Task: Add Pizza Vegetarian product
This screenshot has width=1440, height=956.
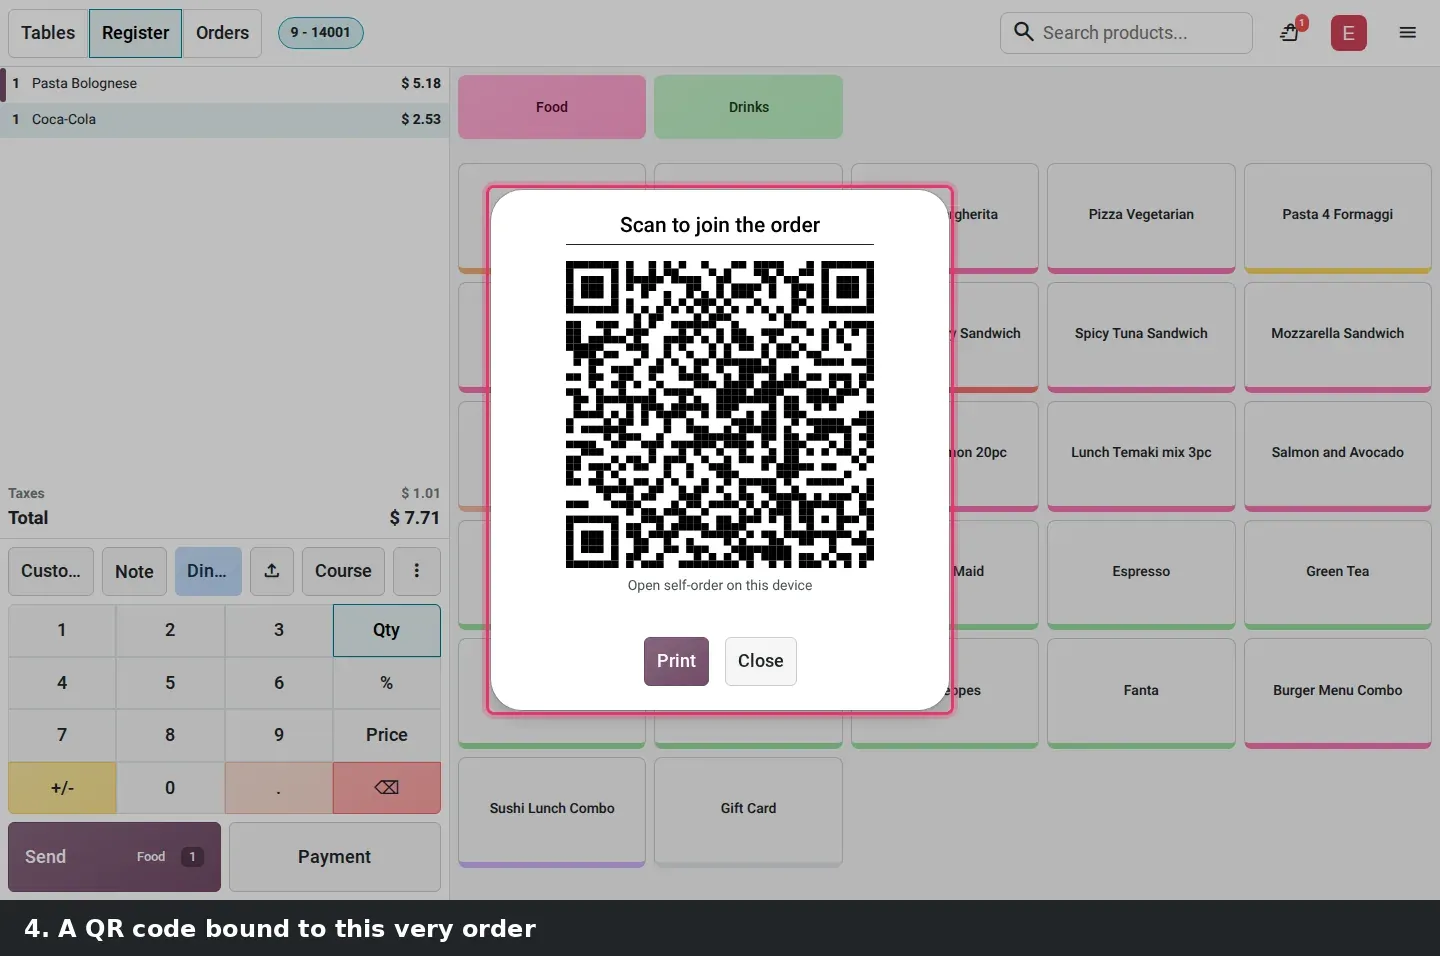Action: (1141, 218)
